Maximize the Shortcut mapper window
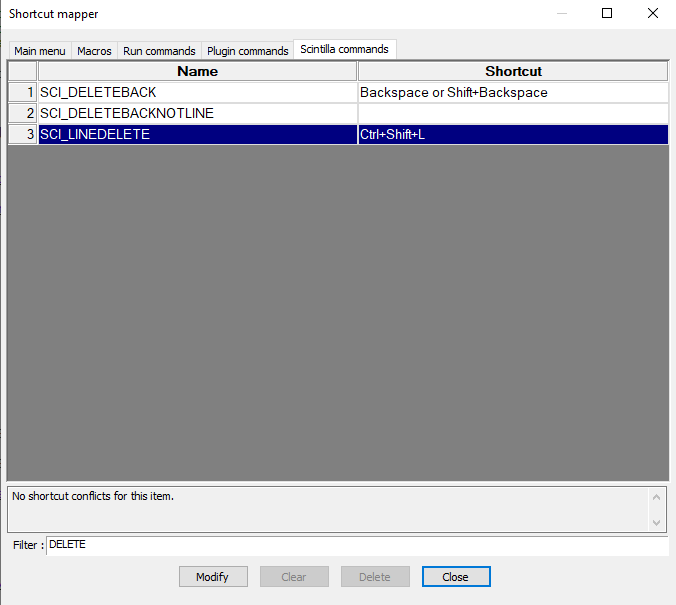676x605 pixels. (x=607, y=13)
